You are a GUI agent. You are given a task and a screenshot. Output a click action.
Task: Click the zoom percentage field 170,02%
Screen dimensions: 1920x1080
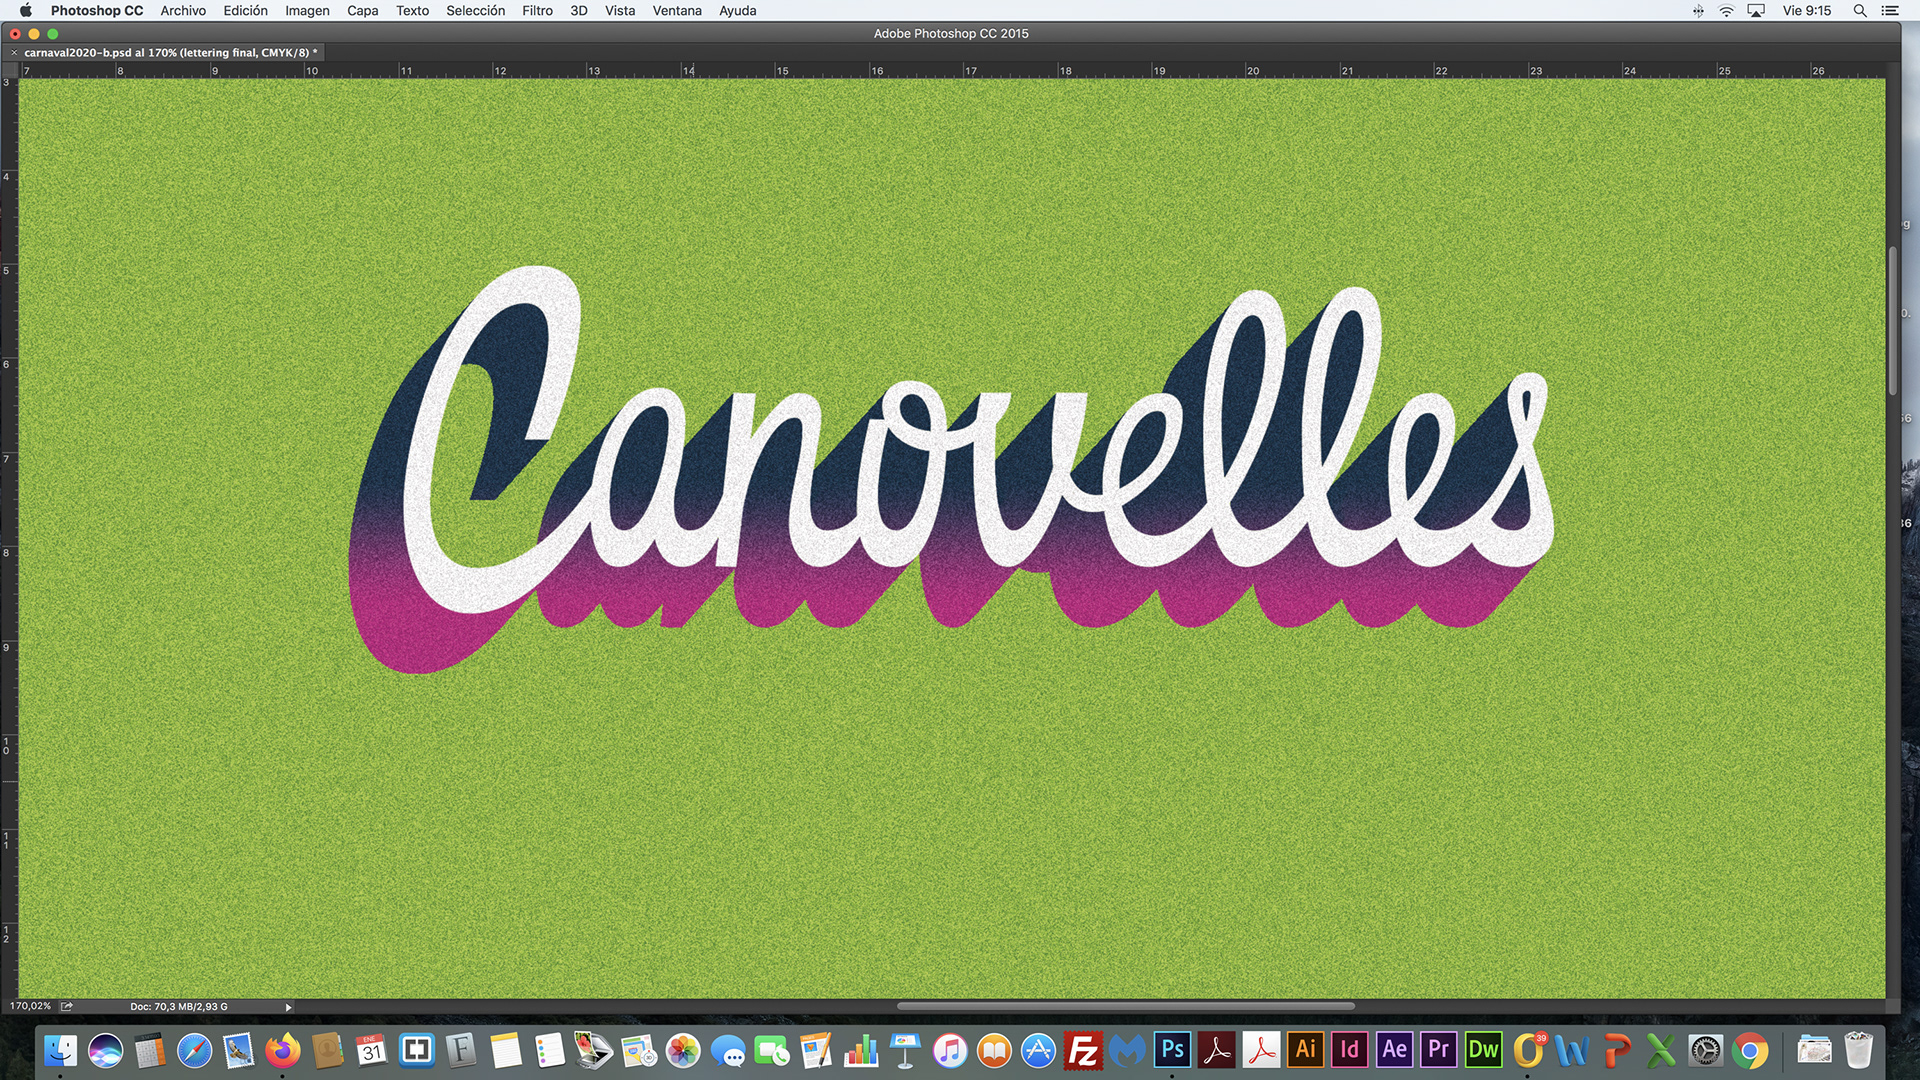(30, 1006)
